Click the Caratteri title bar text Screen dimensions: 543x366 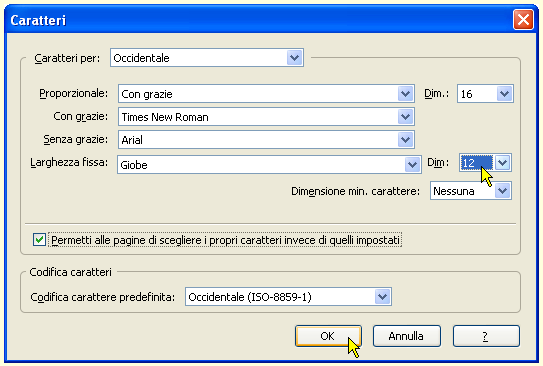point(38,20)
